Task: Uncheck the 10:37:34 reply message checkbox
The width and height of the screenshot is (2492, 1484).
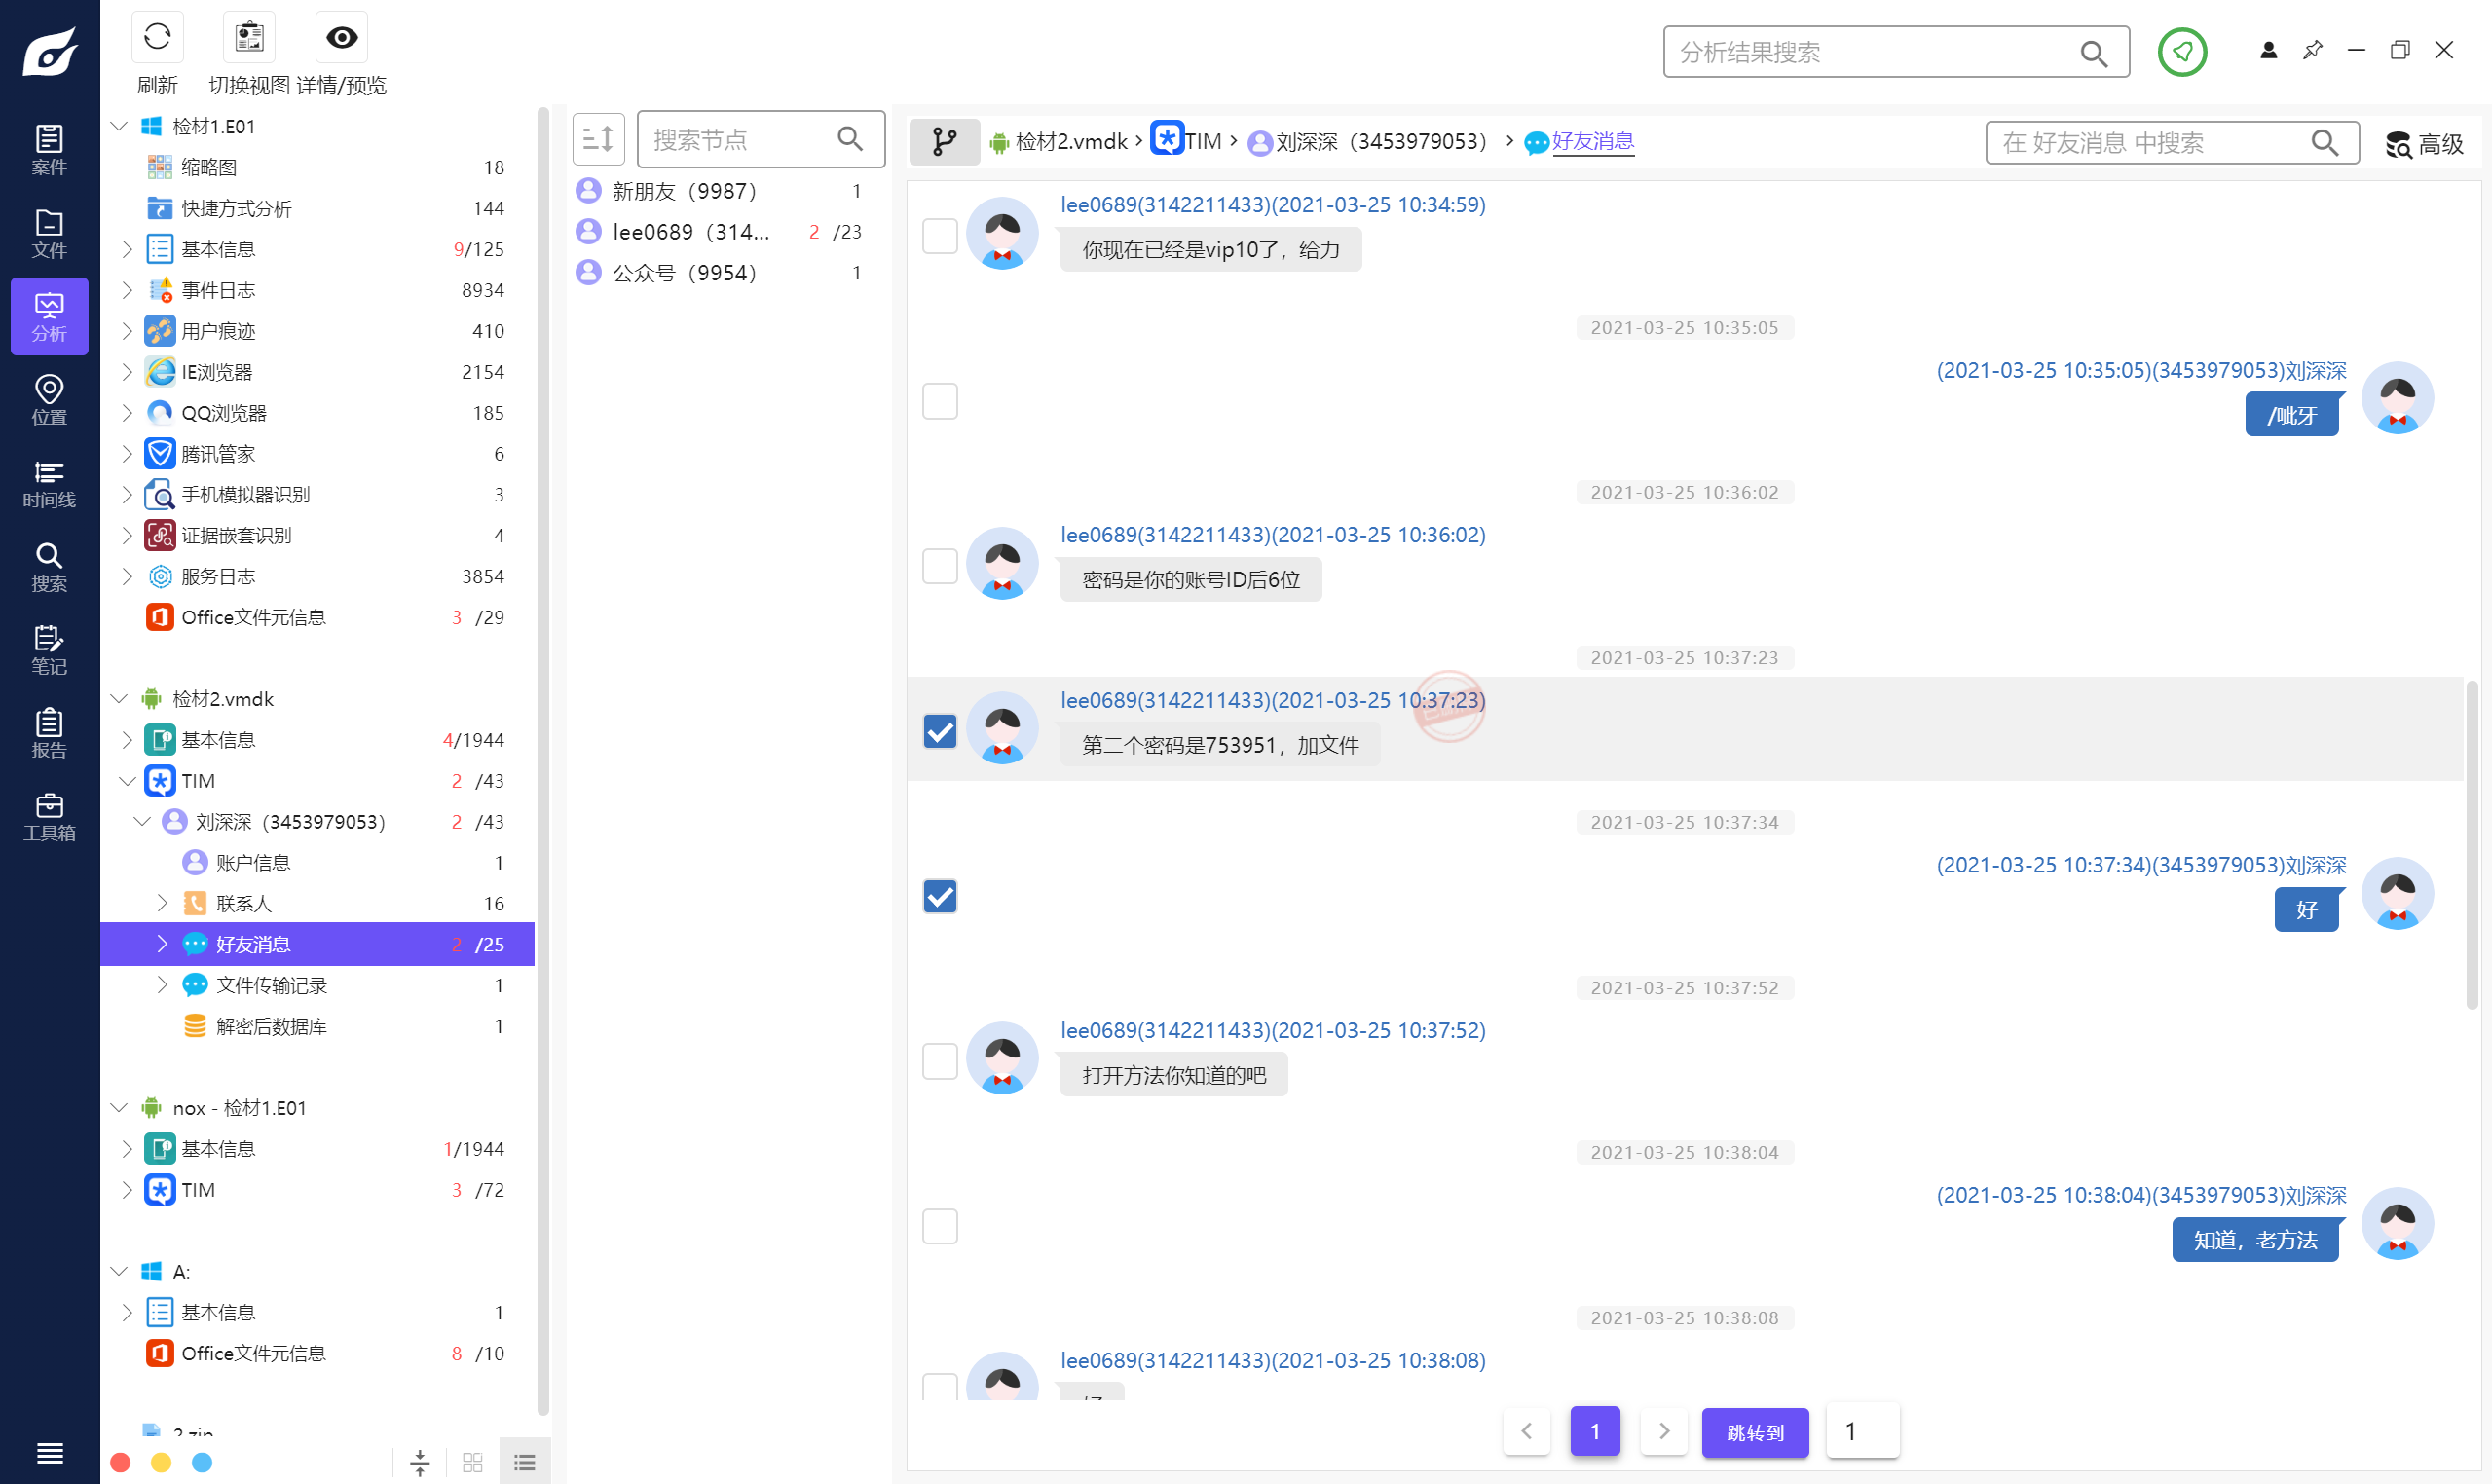Action: (939, 896)
